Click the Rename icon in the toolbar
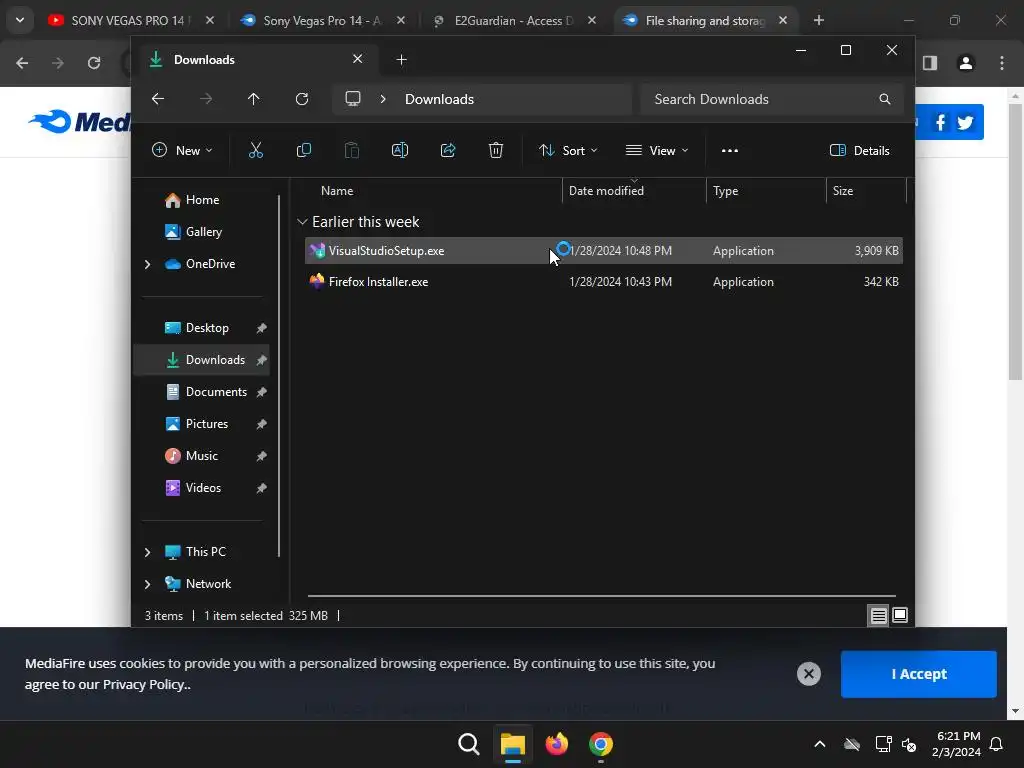 pos(400,151)
